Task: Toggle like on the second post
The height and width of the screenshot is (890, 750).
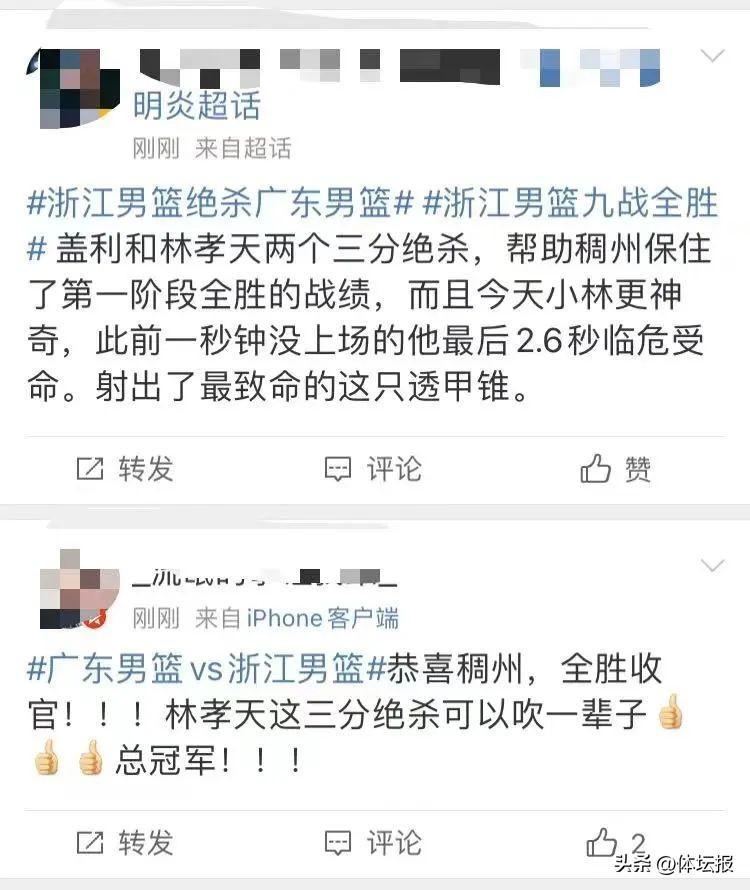Action: [x=601, y=842]
